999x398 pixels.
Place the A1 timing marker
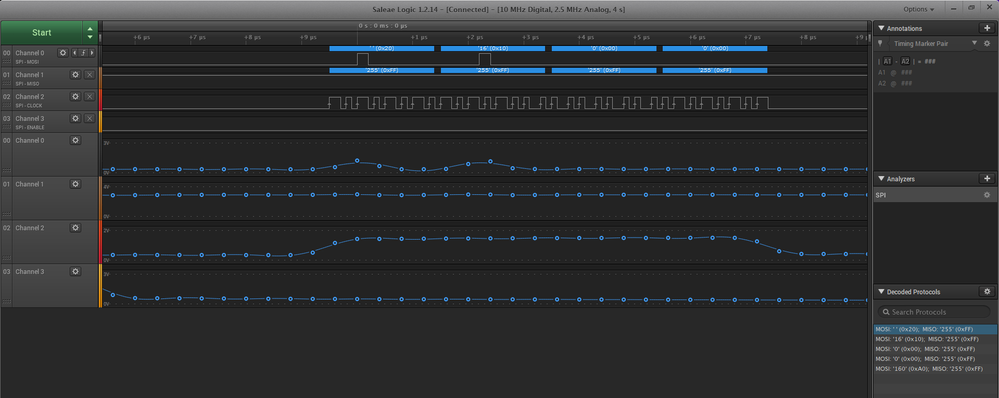[x=888, y=61]
